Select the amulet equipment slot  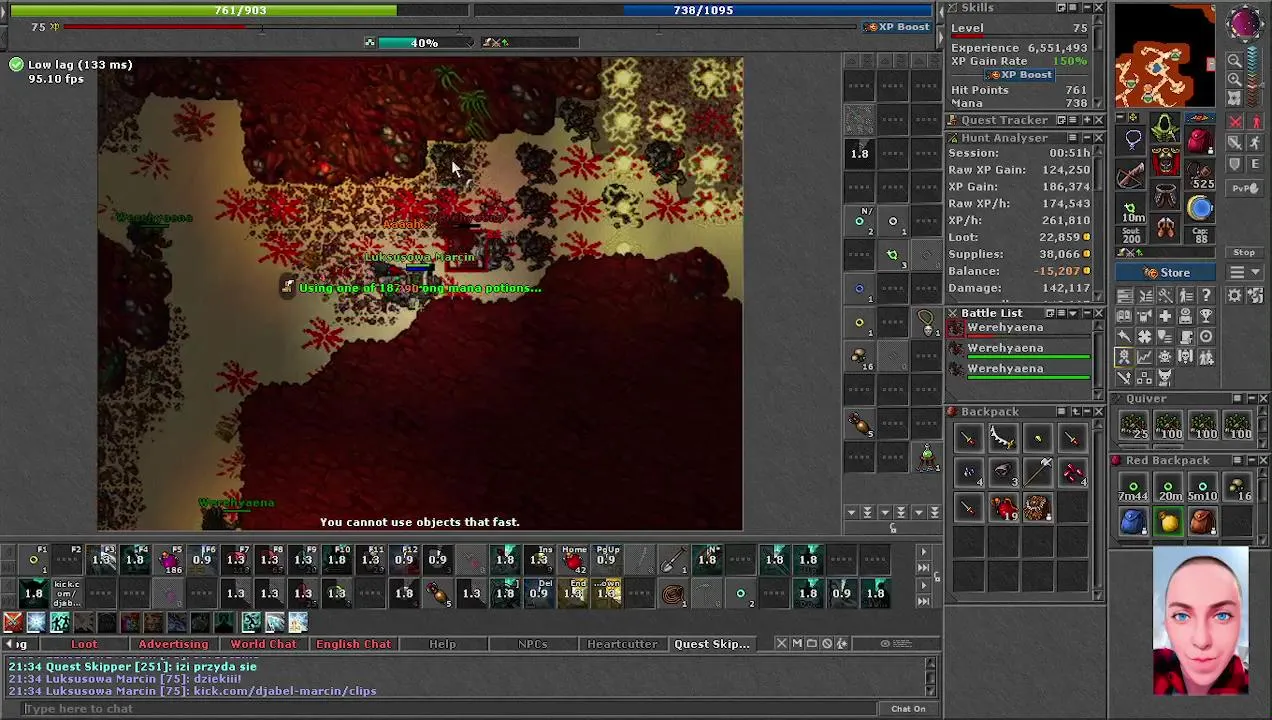(x=1132, y=141)
